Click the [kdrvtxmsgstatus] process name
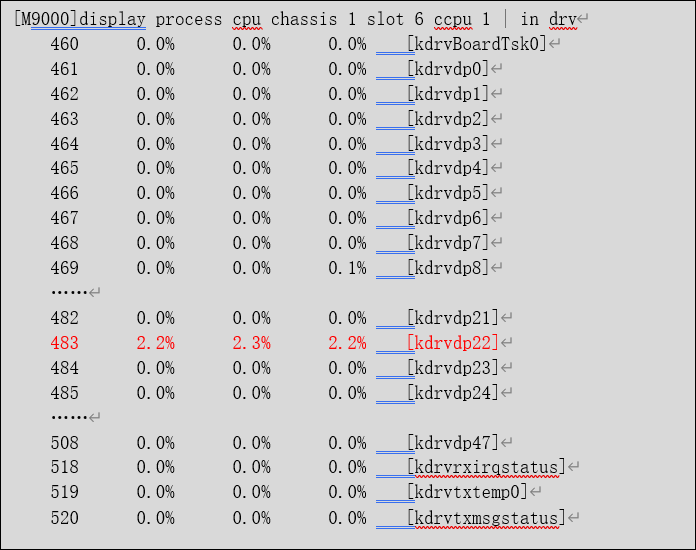Viewport: 696px width, 550px height. pos(486,518)
